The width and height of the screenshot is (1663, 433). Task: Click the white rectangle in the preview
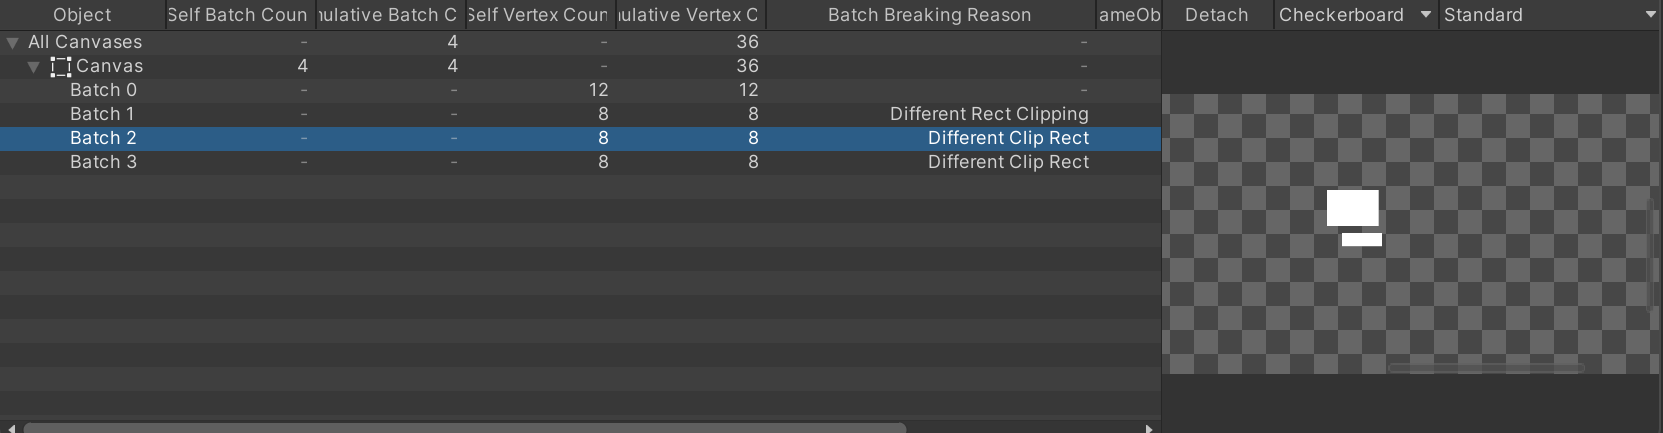1352,208
